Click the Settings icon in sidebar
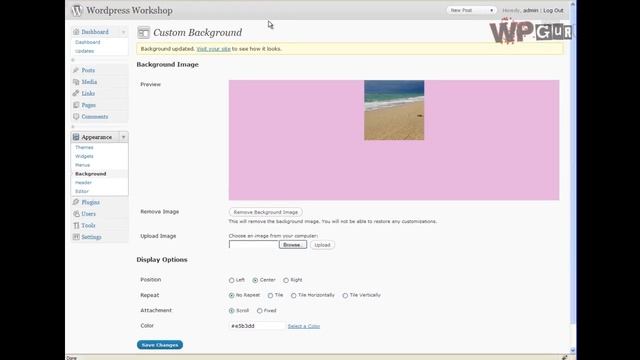This screenshot has width=640, height=360. [76, 237]
